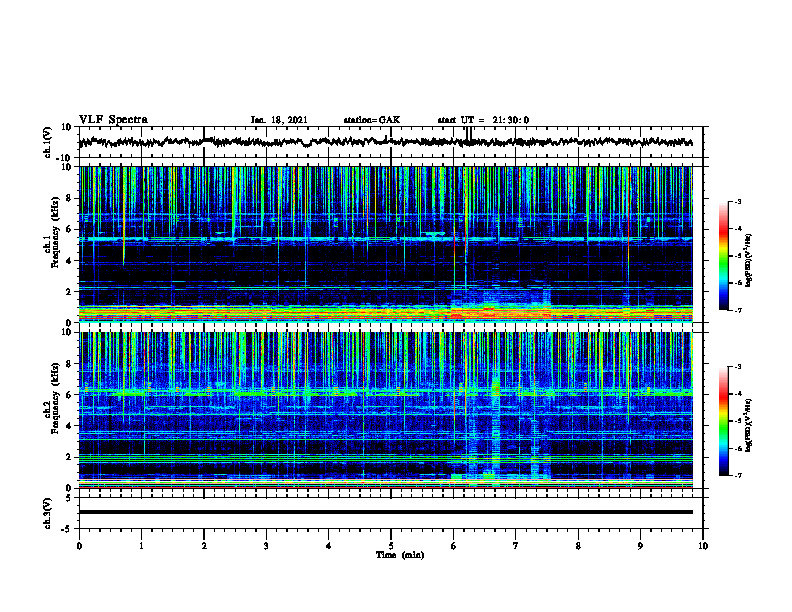This screenshot has width=792, height=612.
Task: Click "-4" on the upper color scale
Action: 737,229
